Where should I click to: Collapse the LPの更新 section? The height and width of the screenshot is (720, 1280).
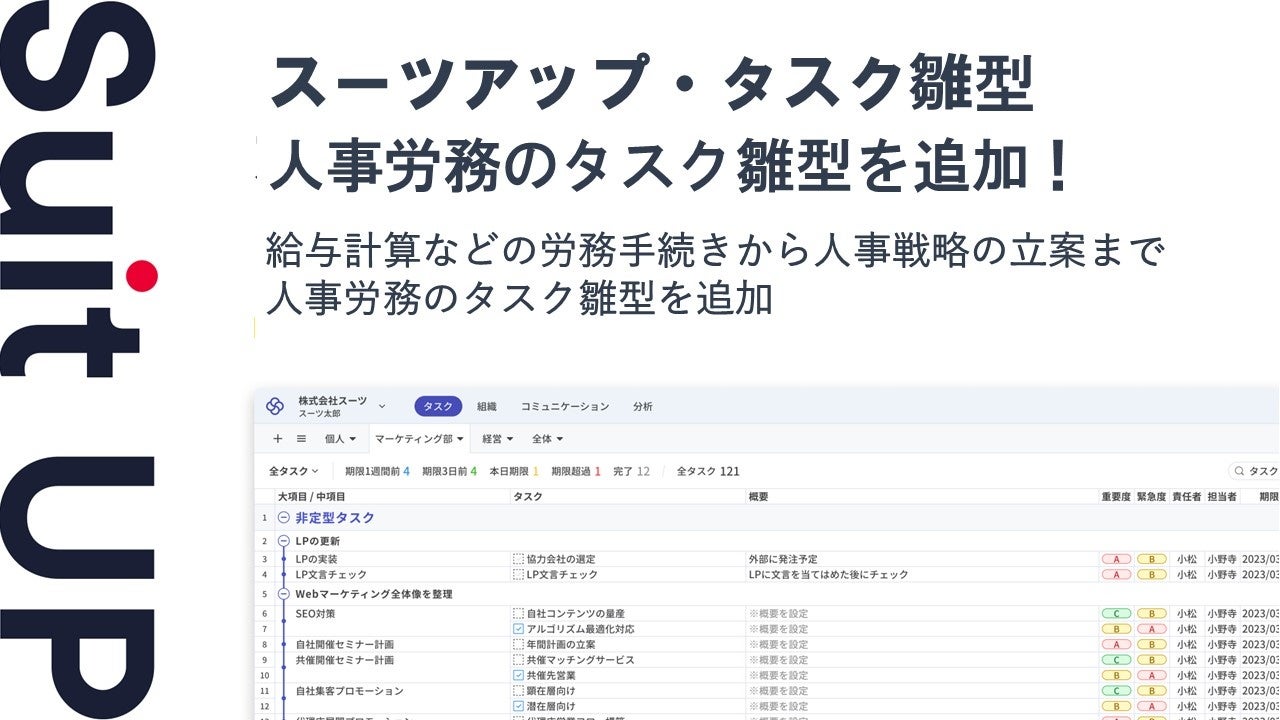pos(283,541)
